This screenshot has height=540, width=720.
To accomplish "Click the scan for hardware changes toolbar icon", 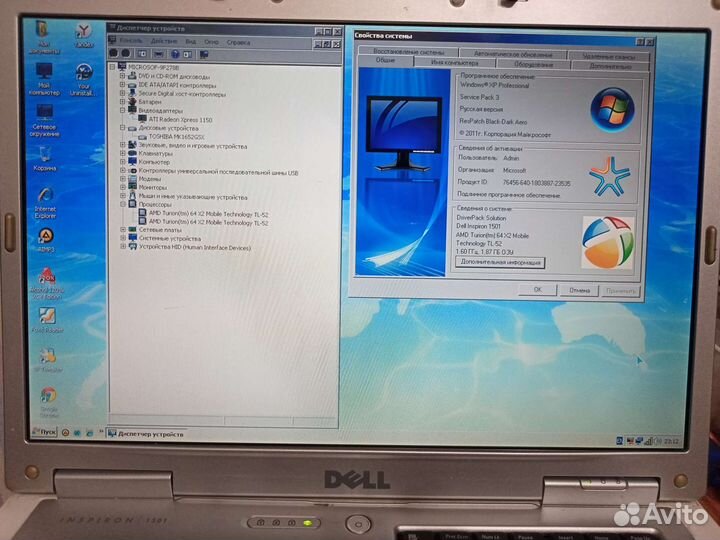I will pos(204,54).
